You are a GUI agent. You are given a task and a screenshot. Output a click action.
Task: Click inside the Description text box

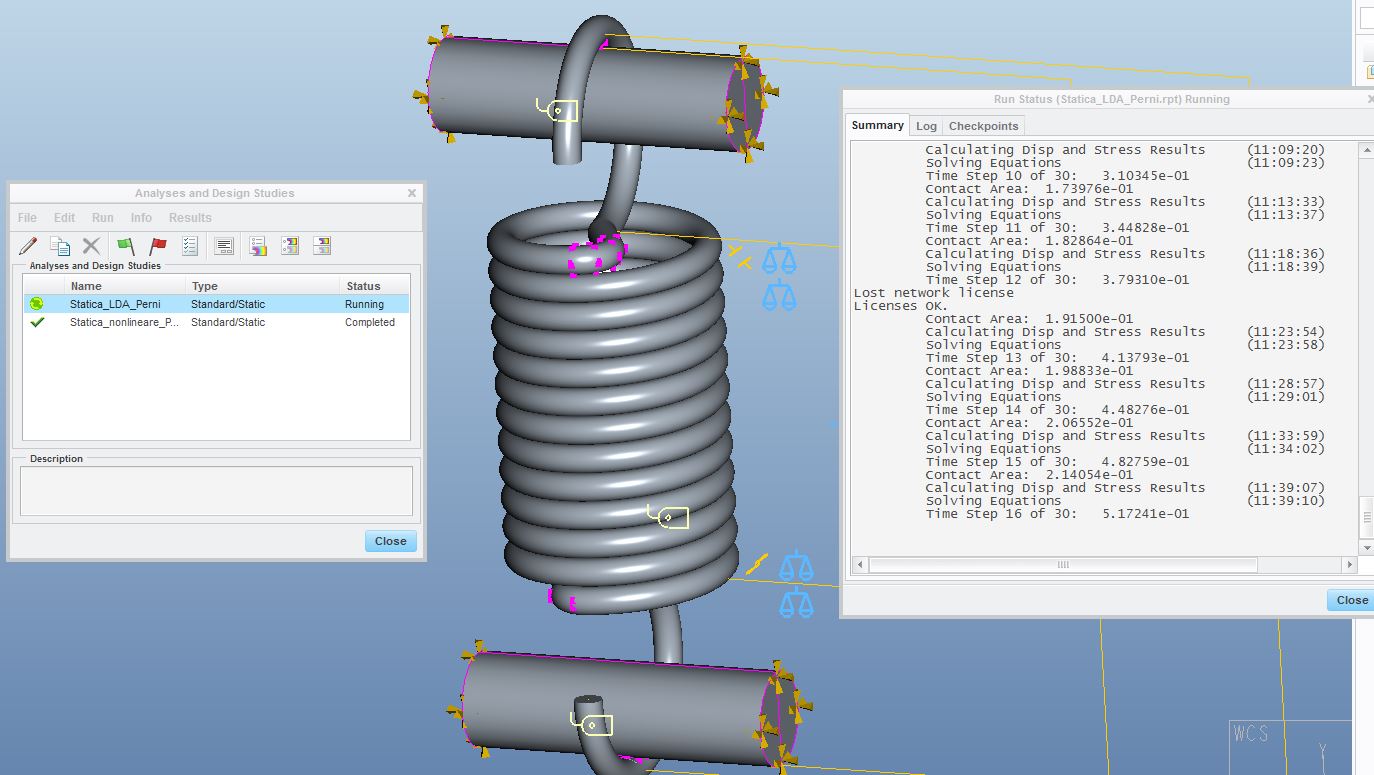tap(215, 489)
